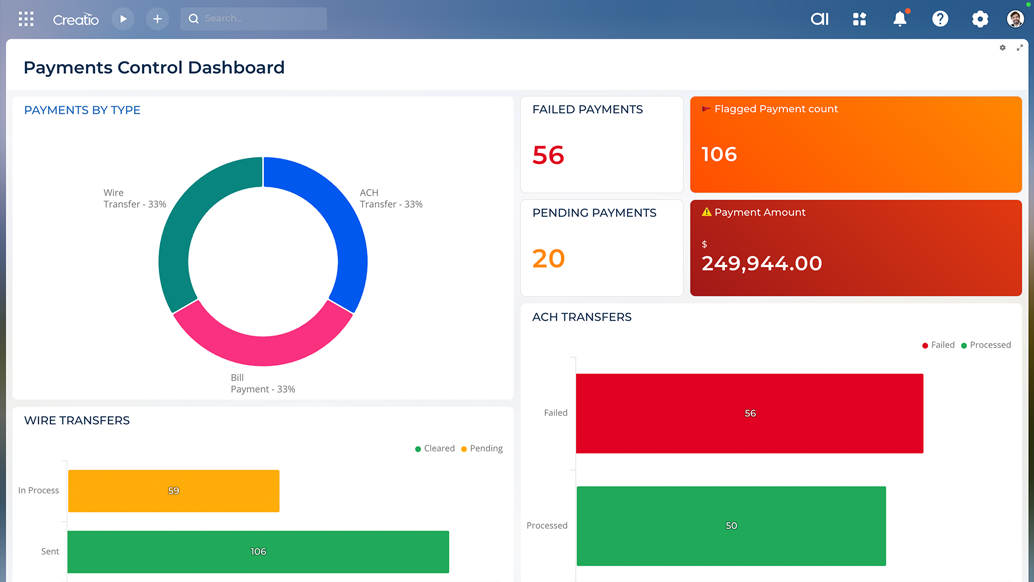Screen dimensions: 1034x582
Task: Open the Flagged Payment count tile
Action: 855,145
